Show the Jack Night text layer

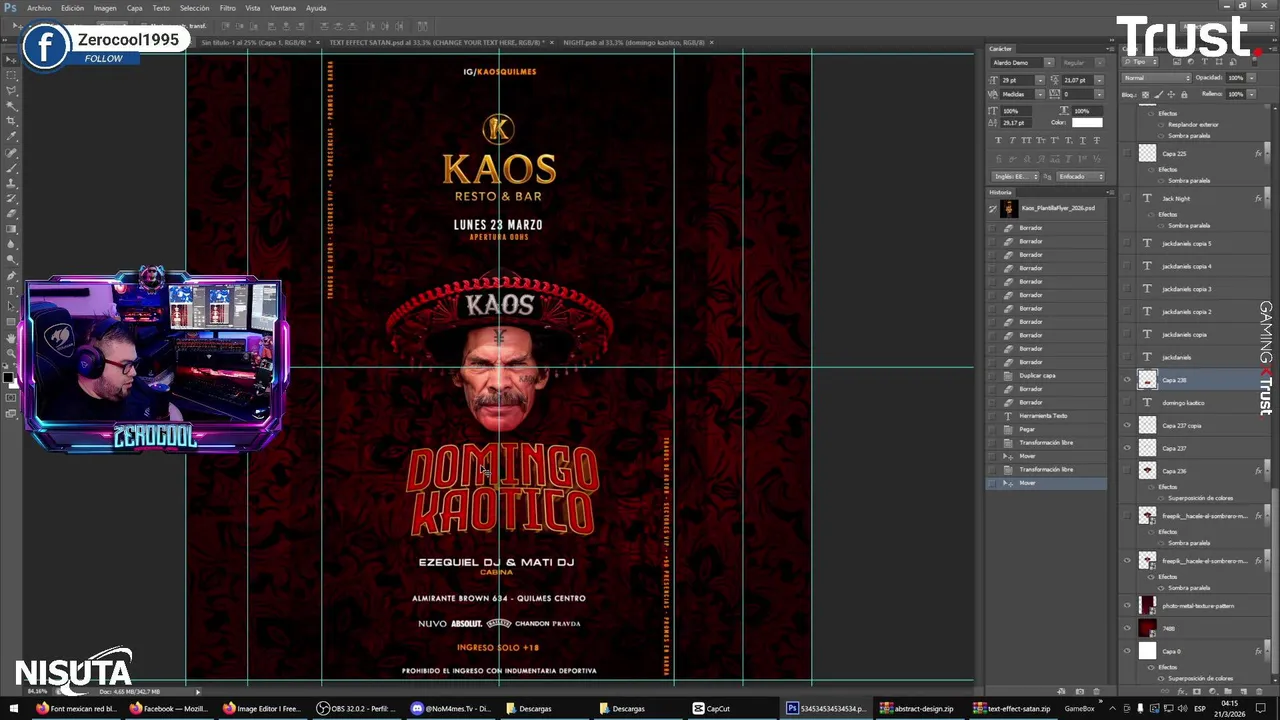pos(1128,198)
